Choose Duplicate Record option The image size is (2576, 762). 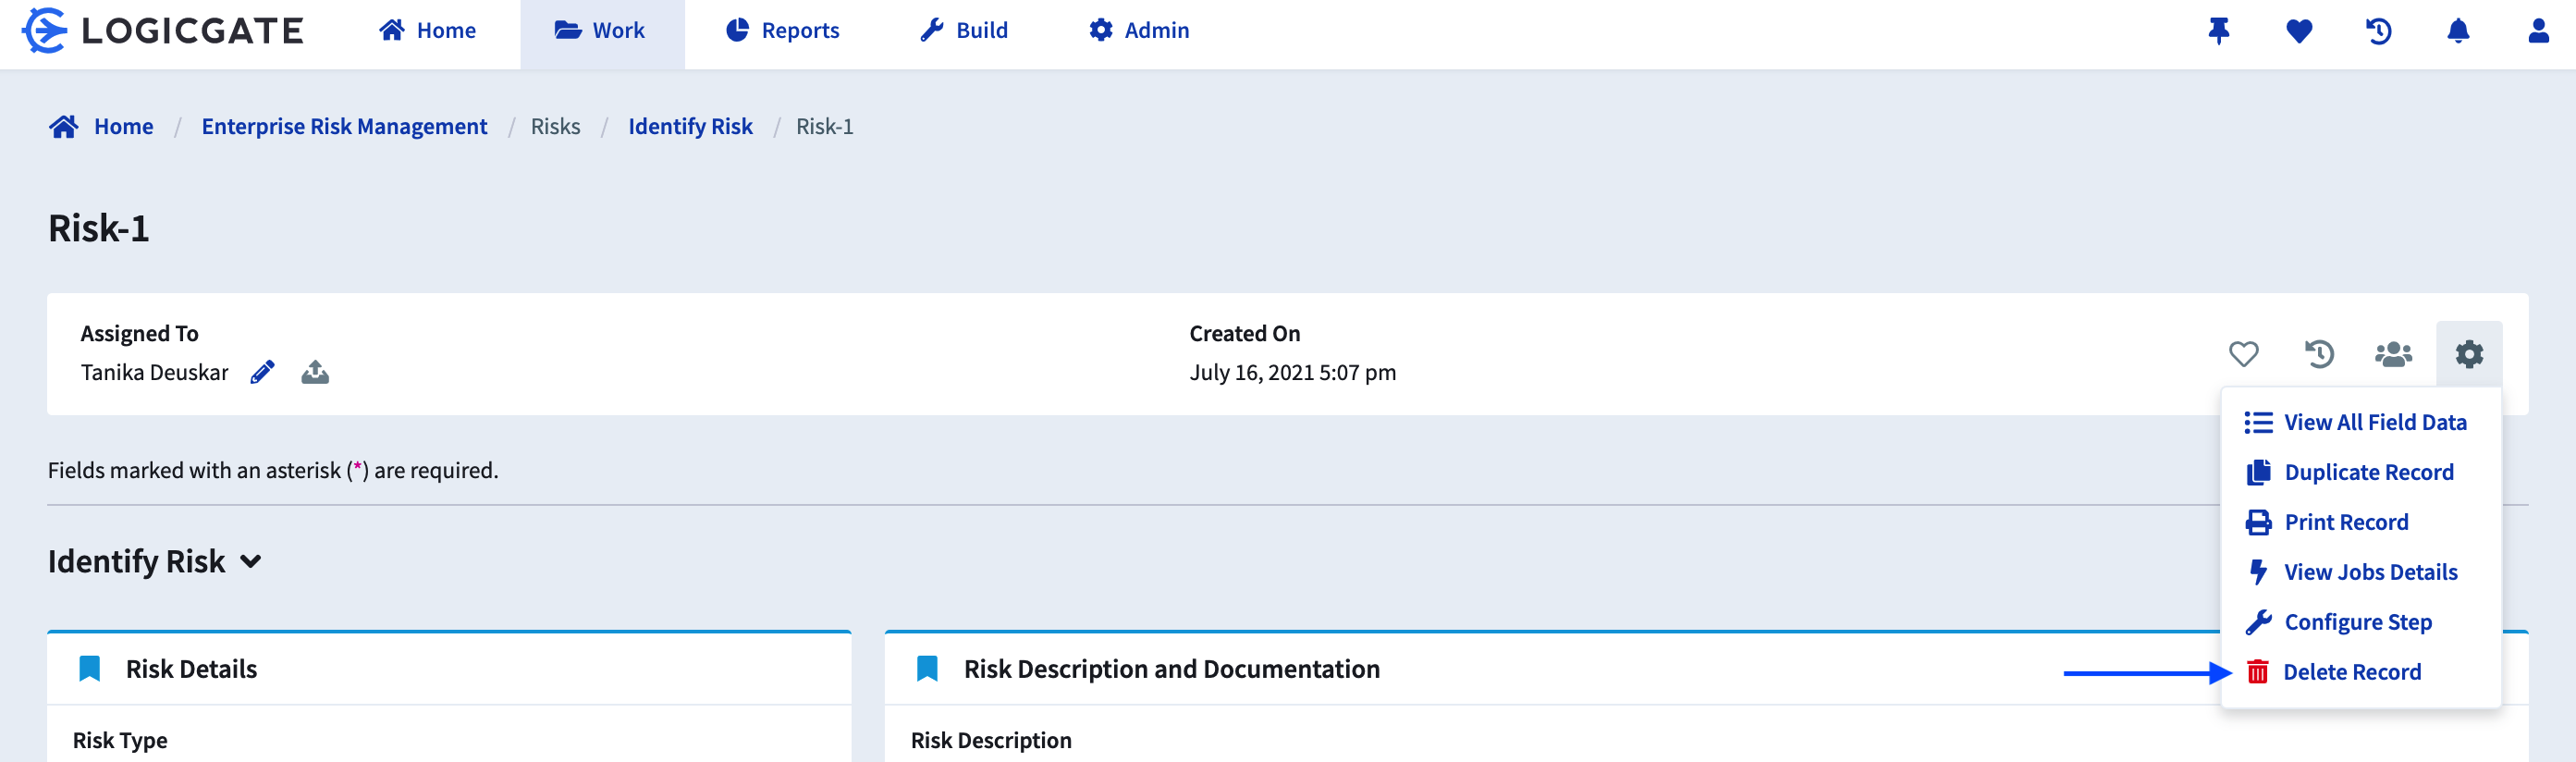coord(2367,472)
